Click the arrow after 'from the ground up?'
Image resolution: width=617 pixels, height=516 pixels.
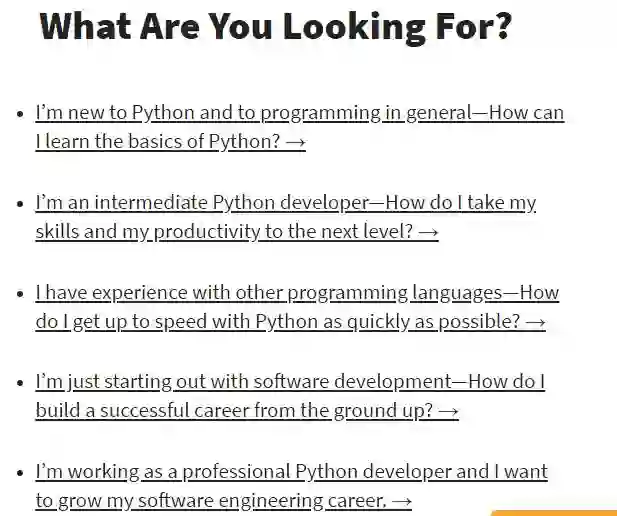click(448, 411)
